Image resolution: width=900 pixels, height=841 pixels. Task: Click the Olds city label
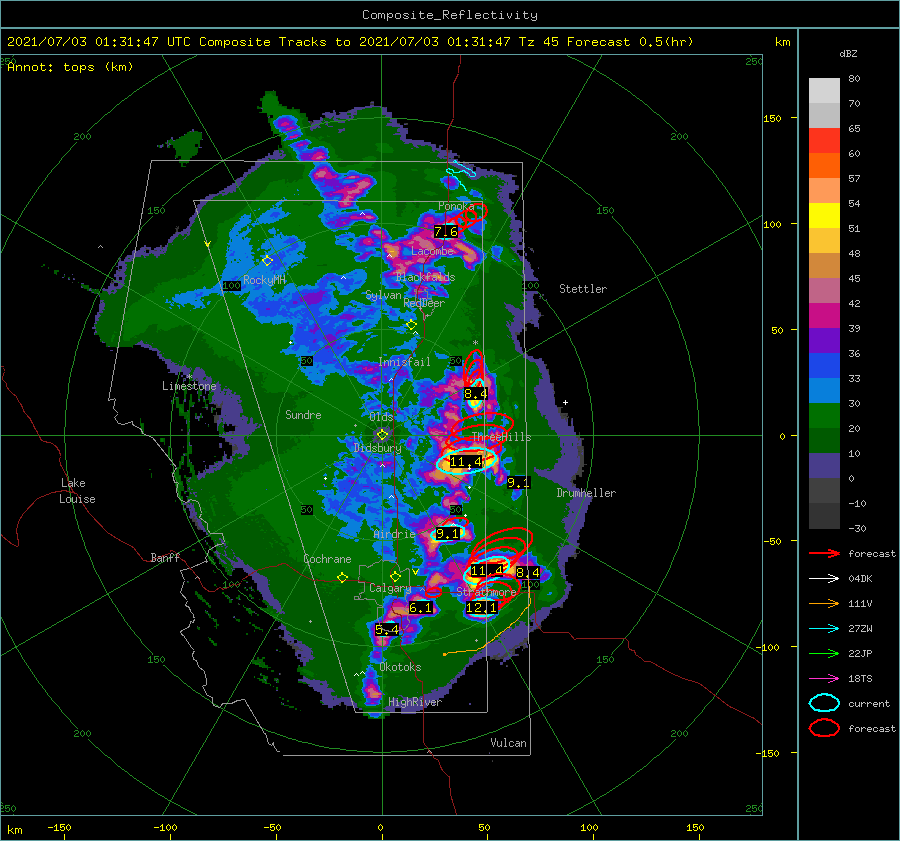pos(381,417)
